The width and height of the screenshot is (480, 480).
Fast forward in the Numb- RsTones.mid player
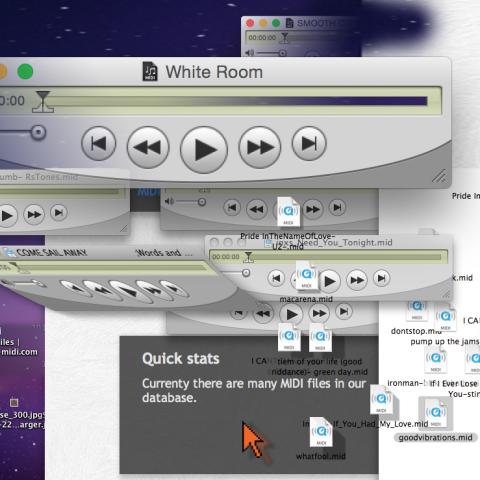pyautogui.click(x=34, y=214)
